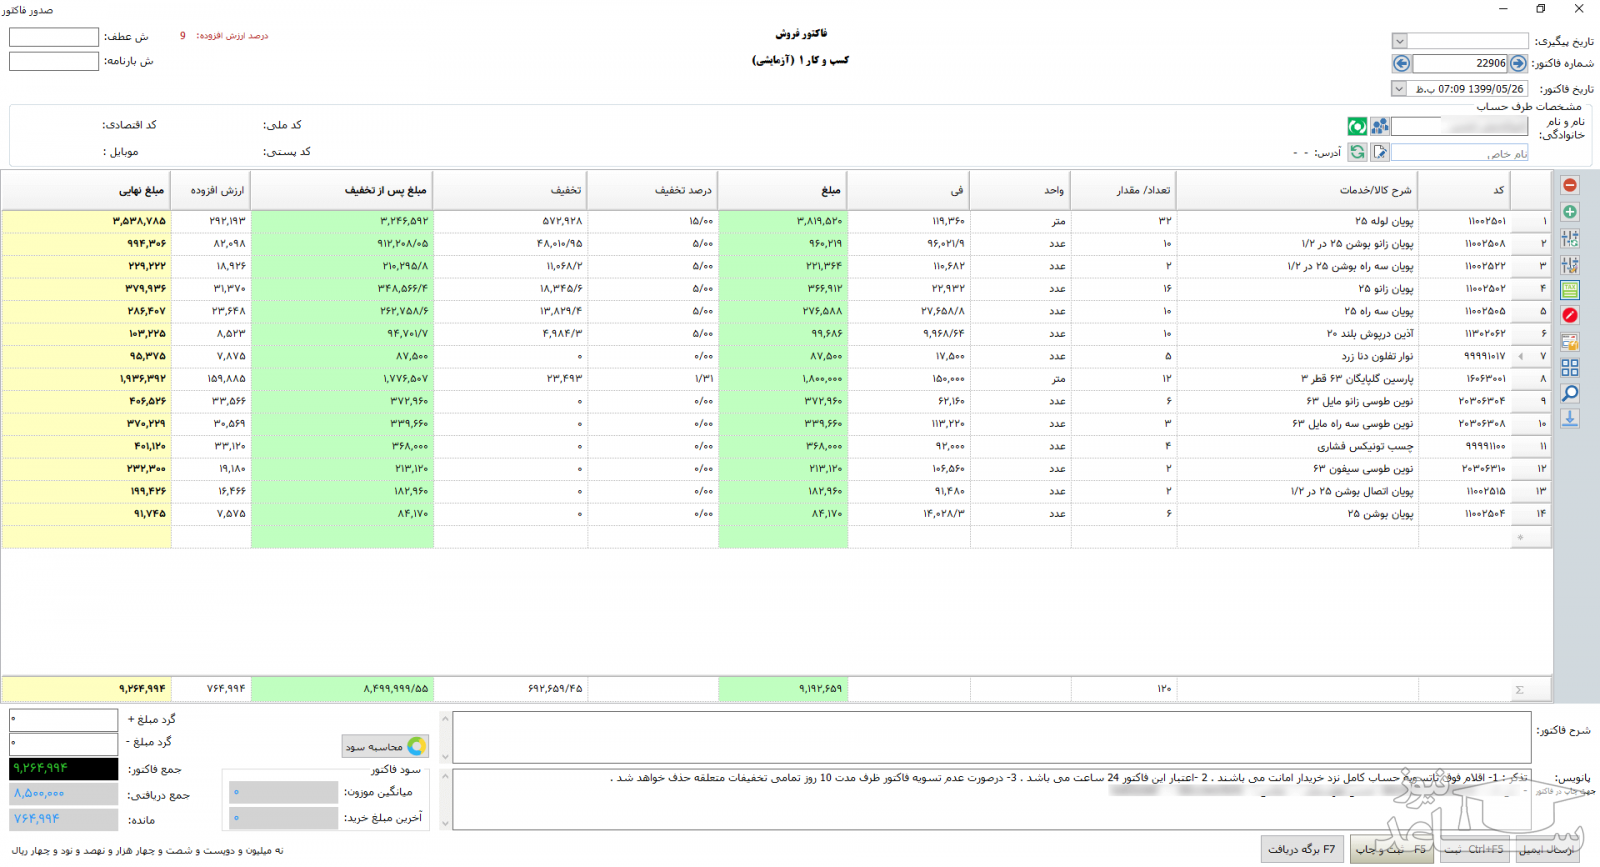The image size is (1600, 867).
Task: Click the blue download arrow icon
Action: pyautogui.click(x=1570, y=419)
